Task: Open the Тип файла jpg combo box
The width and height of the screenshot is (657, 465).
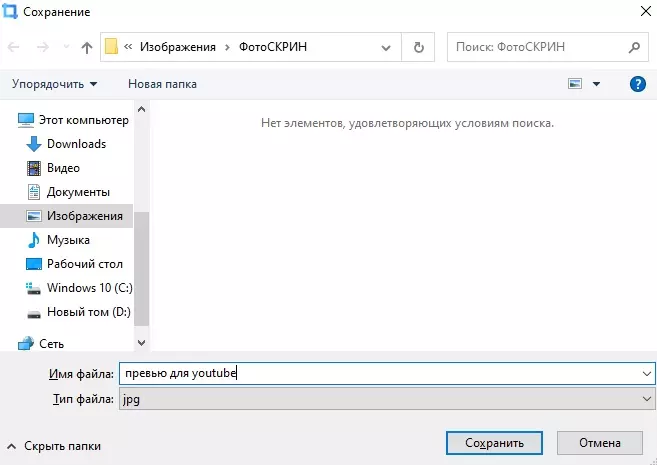Action: pos(387,399)
